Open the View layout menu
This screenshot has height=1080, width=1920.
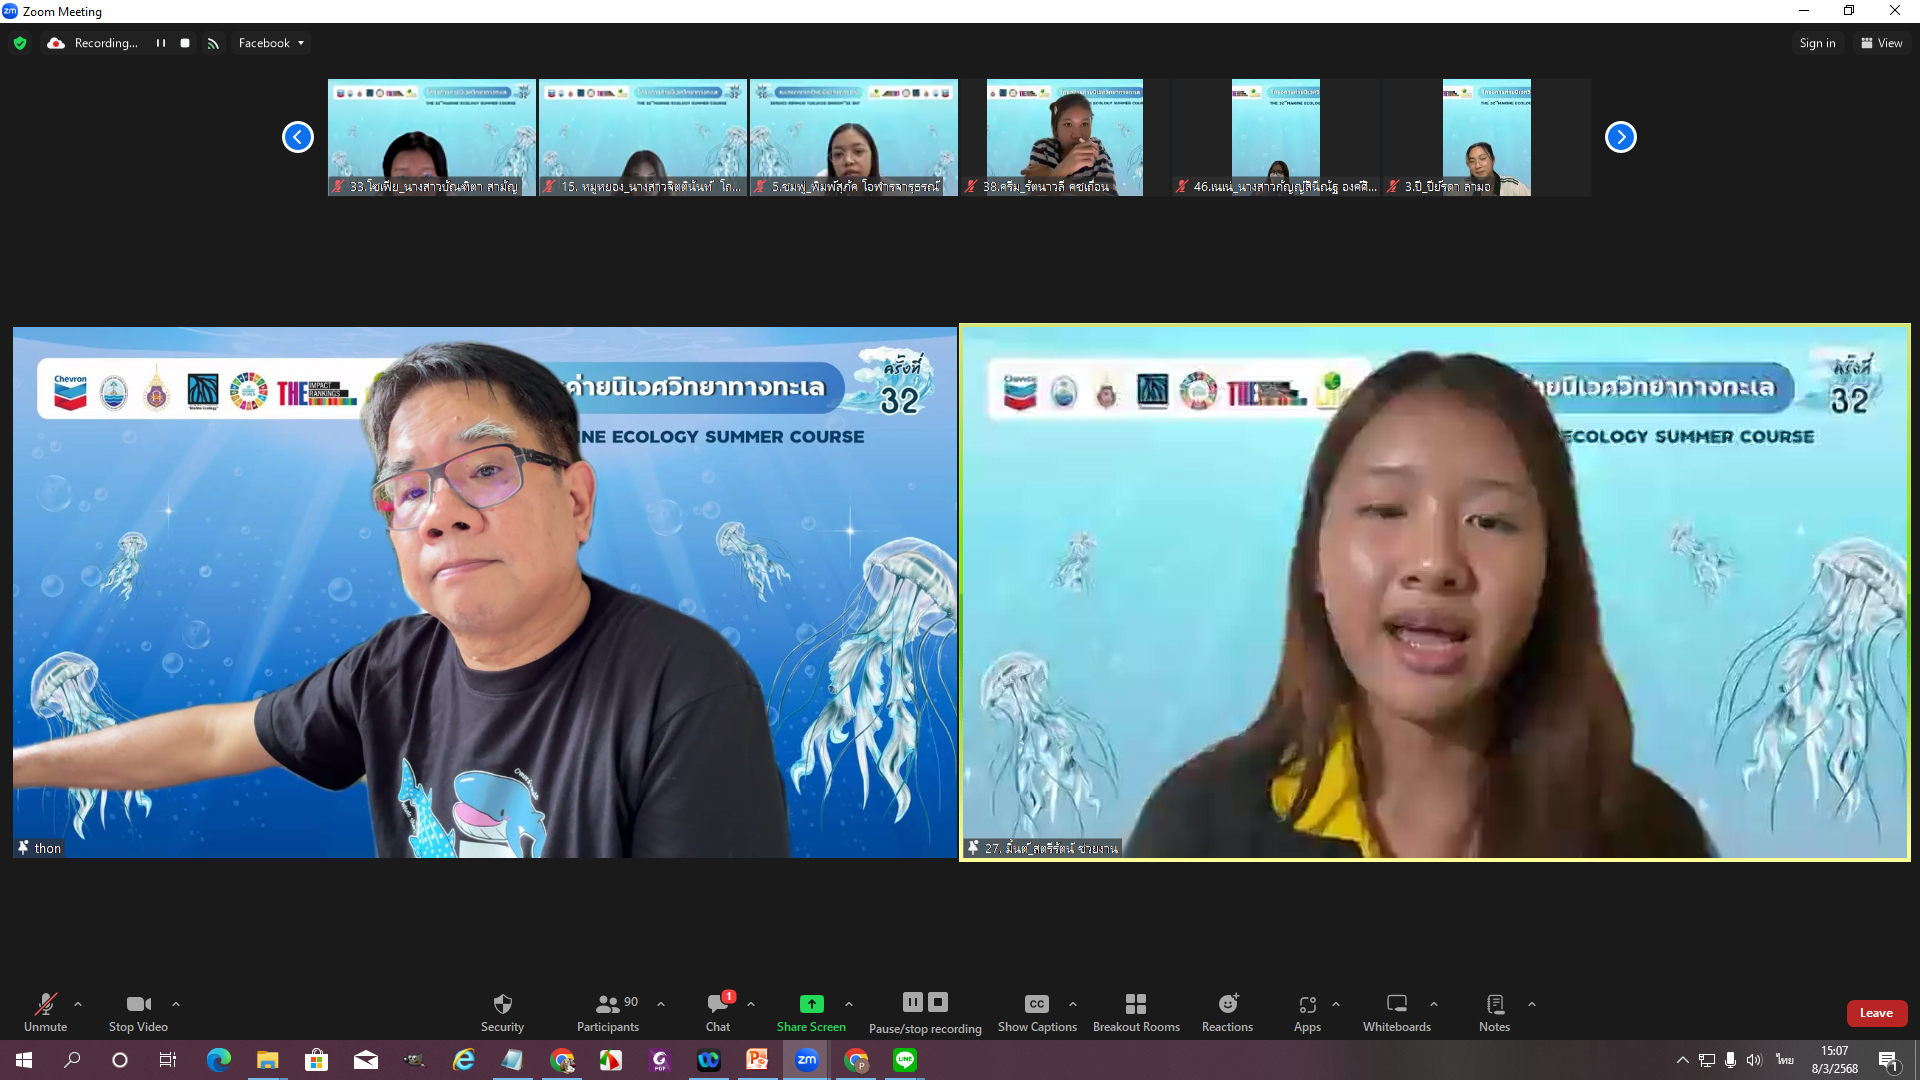tap(1881, 43)
